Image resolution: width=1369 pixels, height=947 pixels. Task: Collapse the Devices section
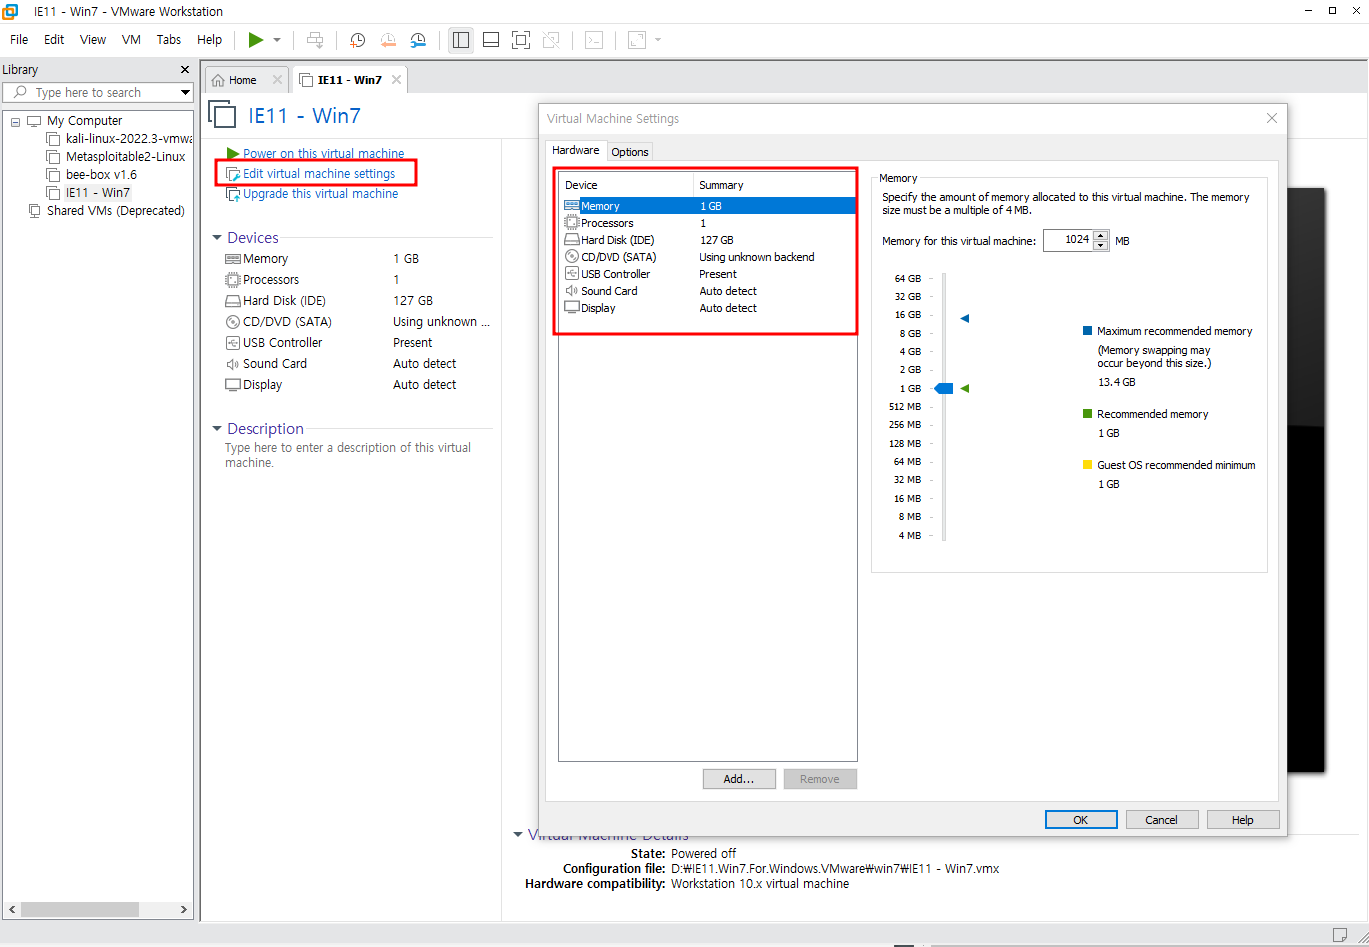pyautogui.click(x=217, y=238)
